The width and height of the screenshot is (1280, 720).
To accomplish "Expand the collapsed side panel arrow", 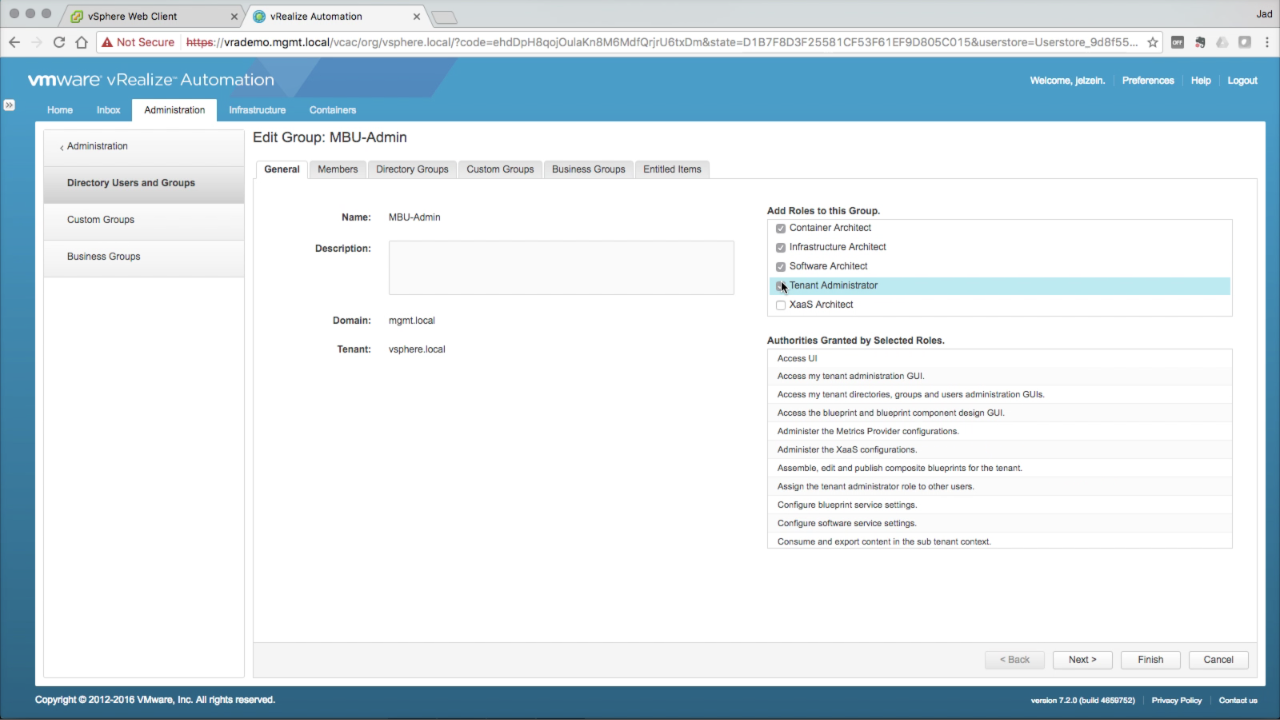I will 8,104.
